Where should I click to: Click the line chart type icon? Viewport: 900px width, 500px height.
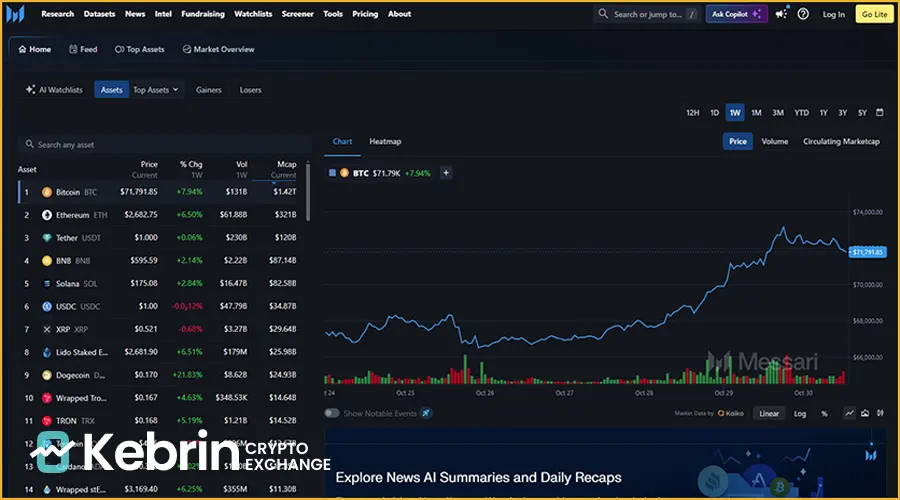pyautogui.click(x=849, y=413)
